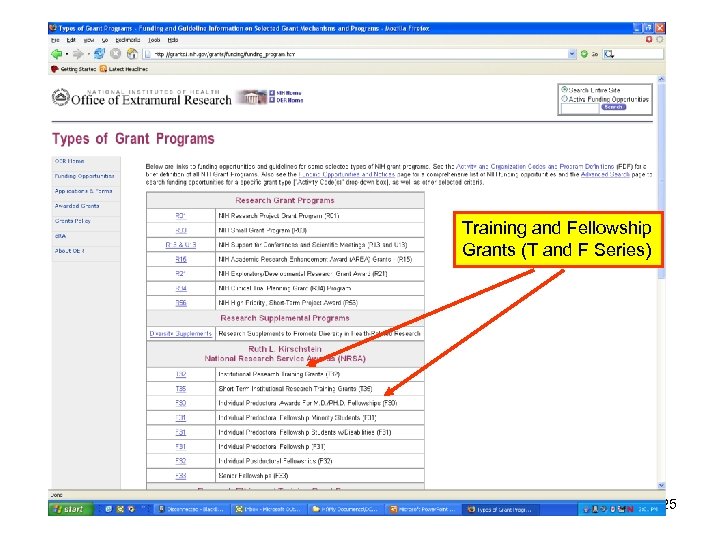Click the R03 small grant link

(x=181, y=231)
